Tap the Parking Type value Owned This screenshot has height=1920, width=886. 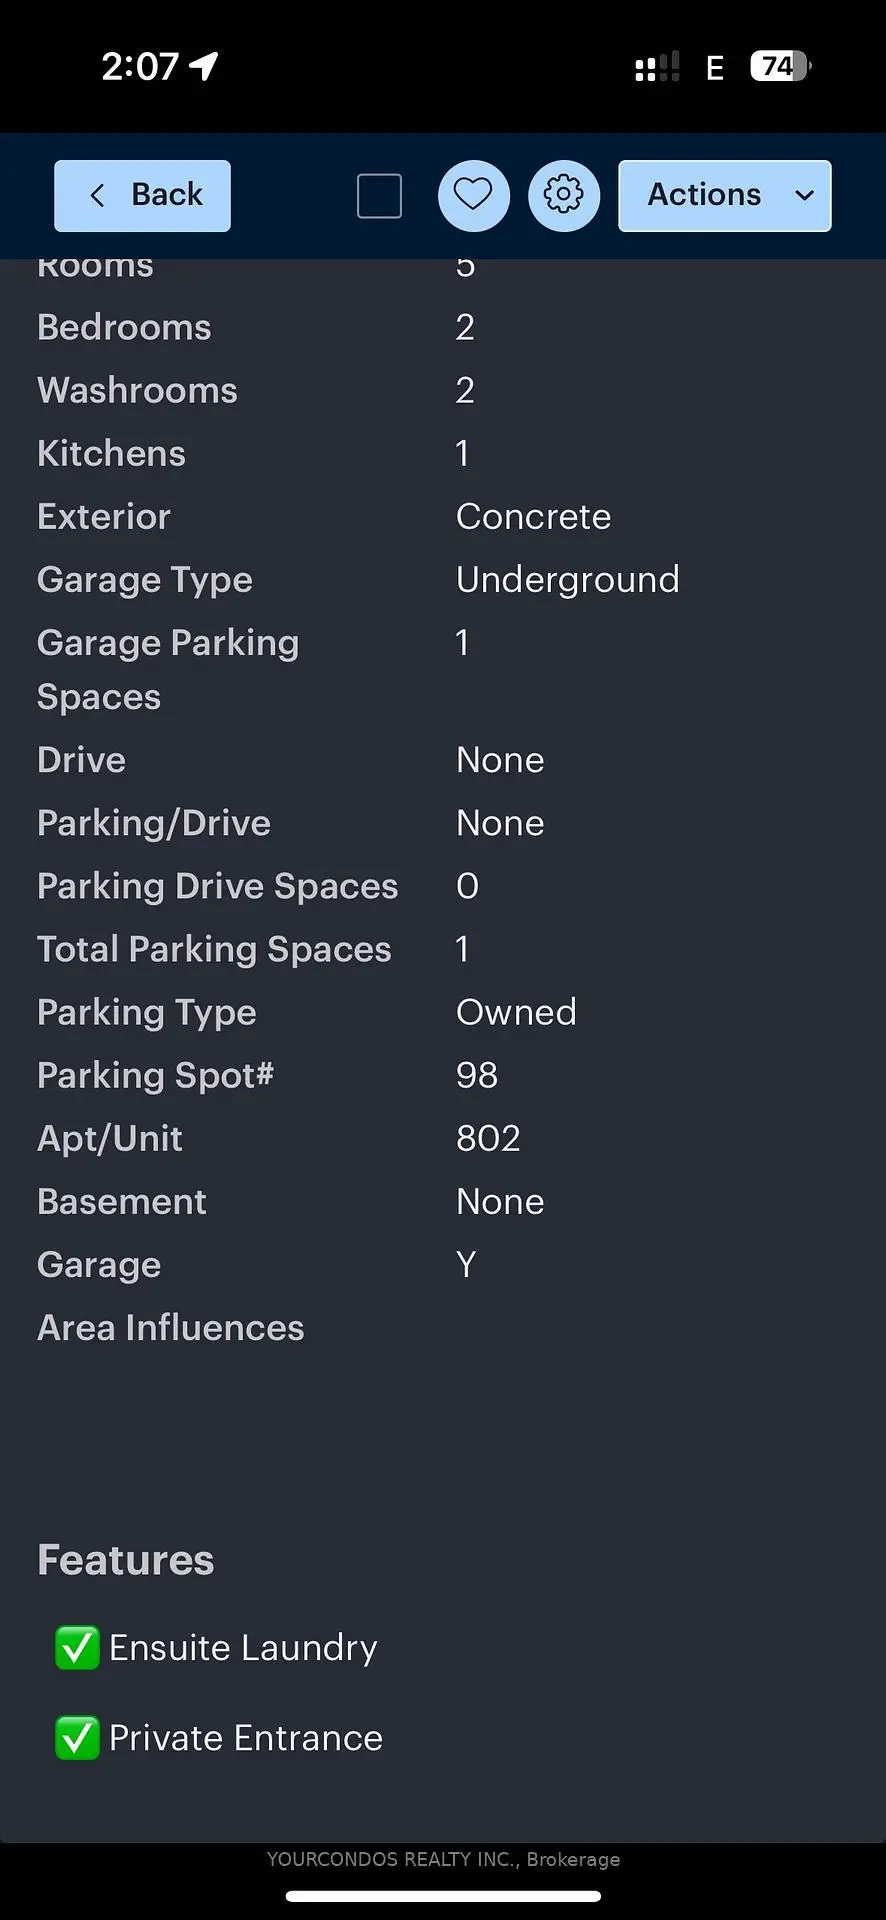(516, 1012)
